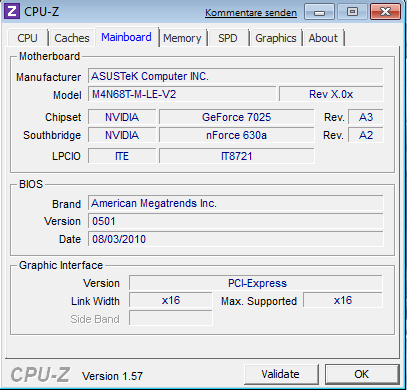This screenshot has height=390, width=407.
Task: Click the IT8721 LPCIO value
Action: pyautogui.click(x=236, y=156)
